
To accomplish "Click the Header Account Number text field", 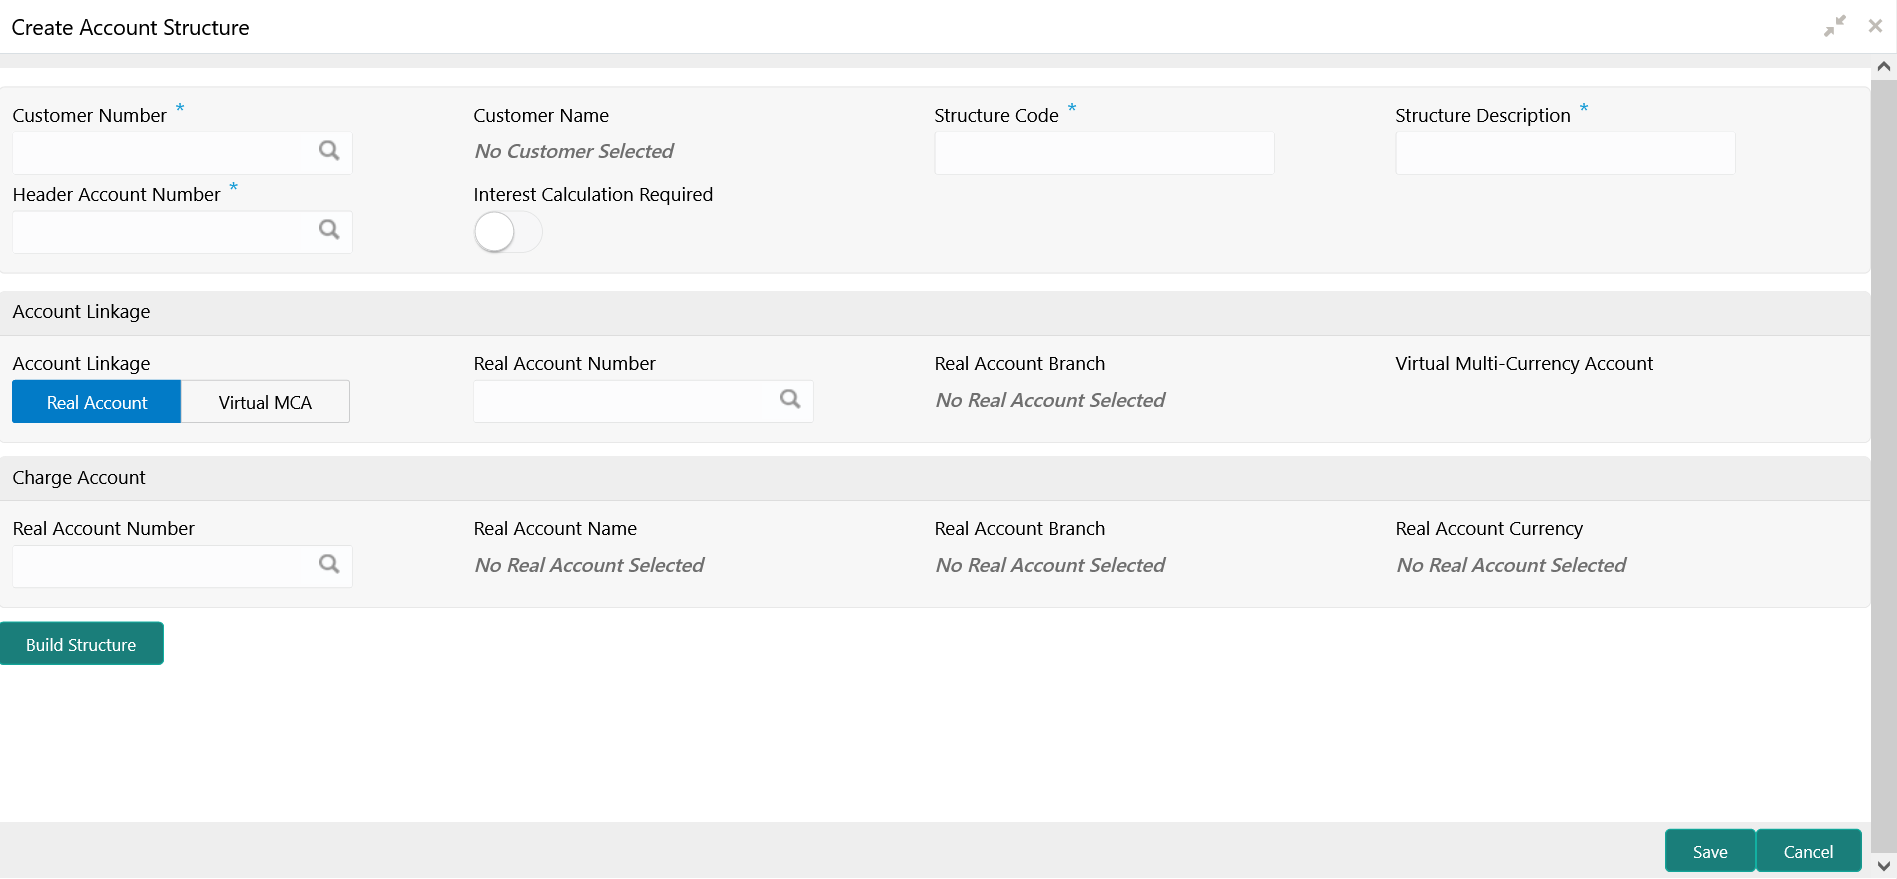I will point(157,232).
